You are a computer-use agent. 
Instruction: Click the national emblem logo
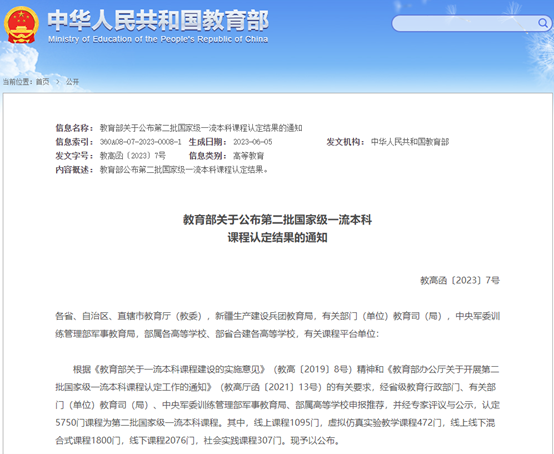tap(21, 24)
